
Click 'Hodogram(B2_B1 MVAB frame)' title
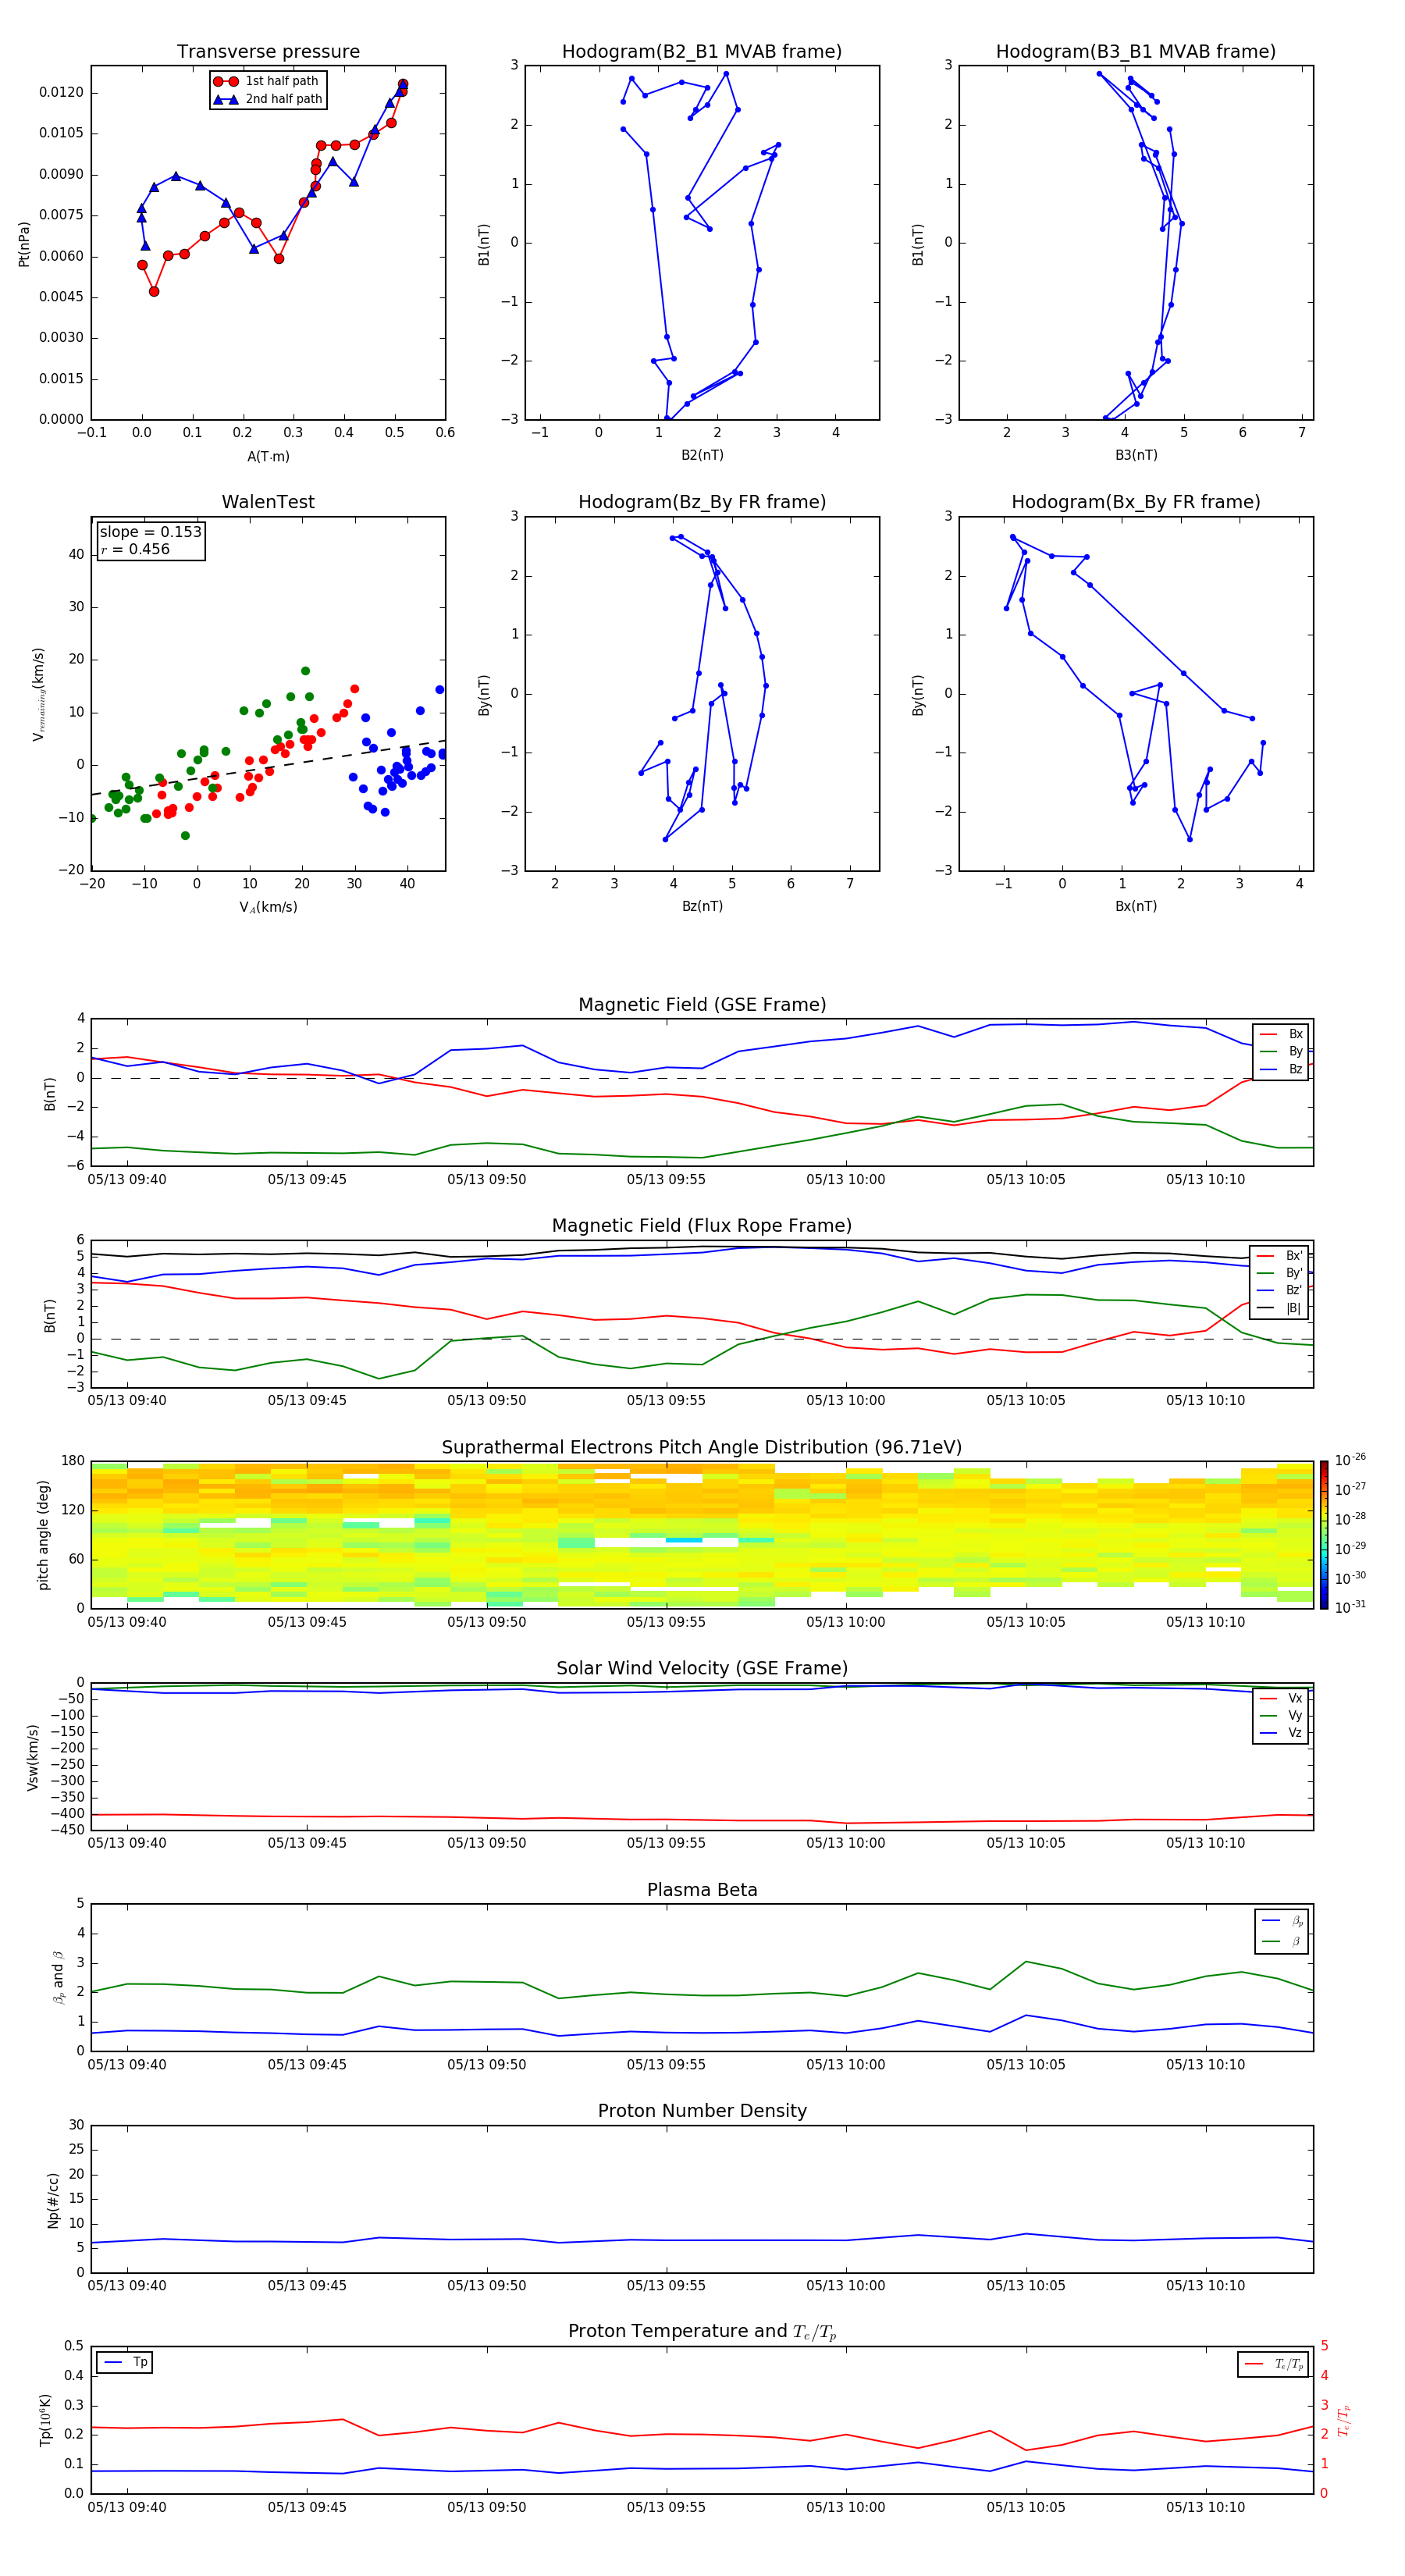click(x=702, y=52)
